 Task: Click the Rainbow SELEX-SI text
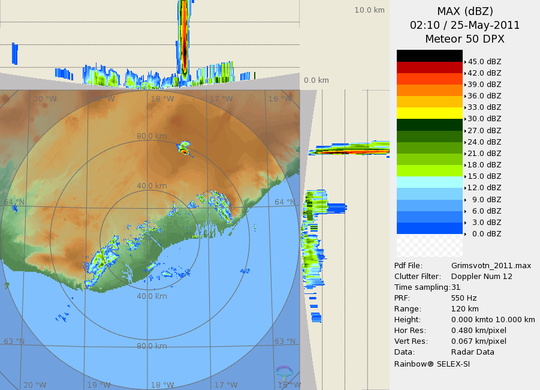coord(432,364)
